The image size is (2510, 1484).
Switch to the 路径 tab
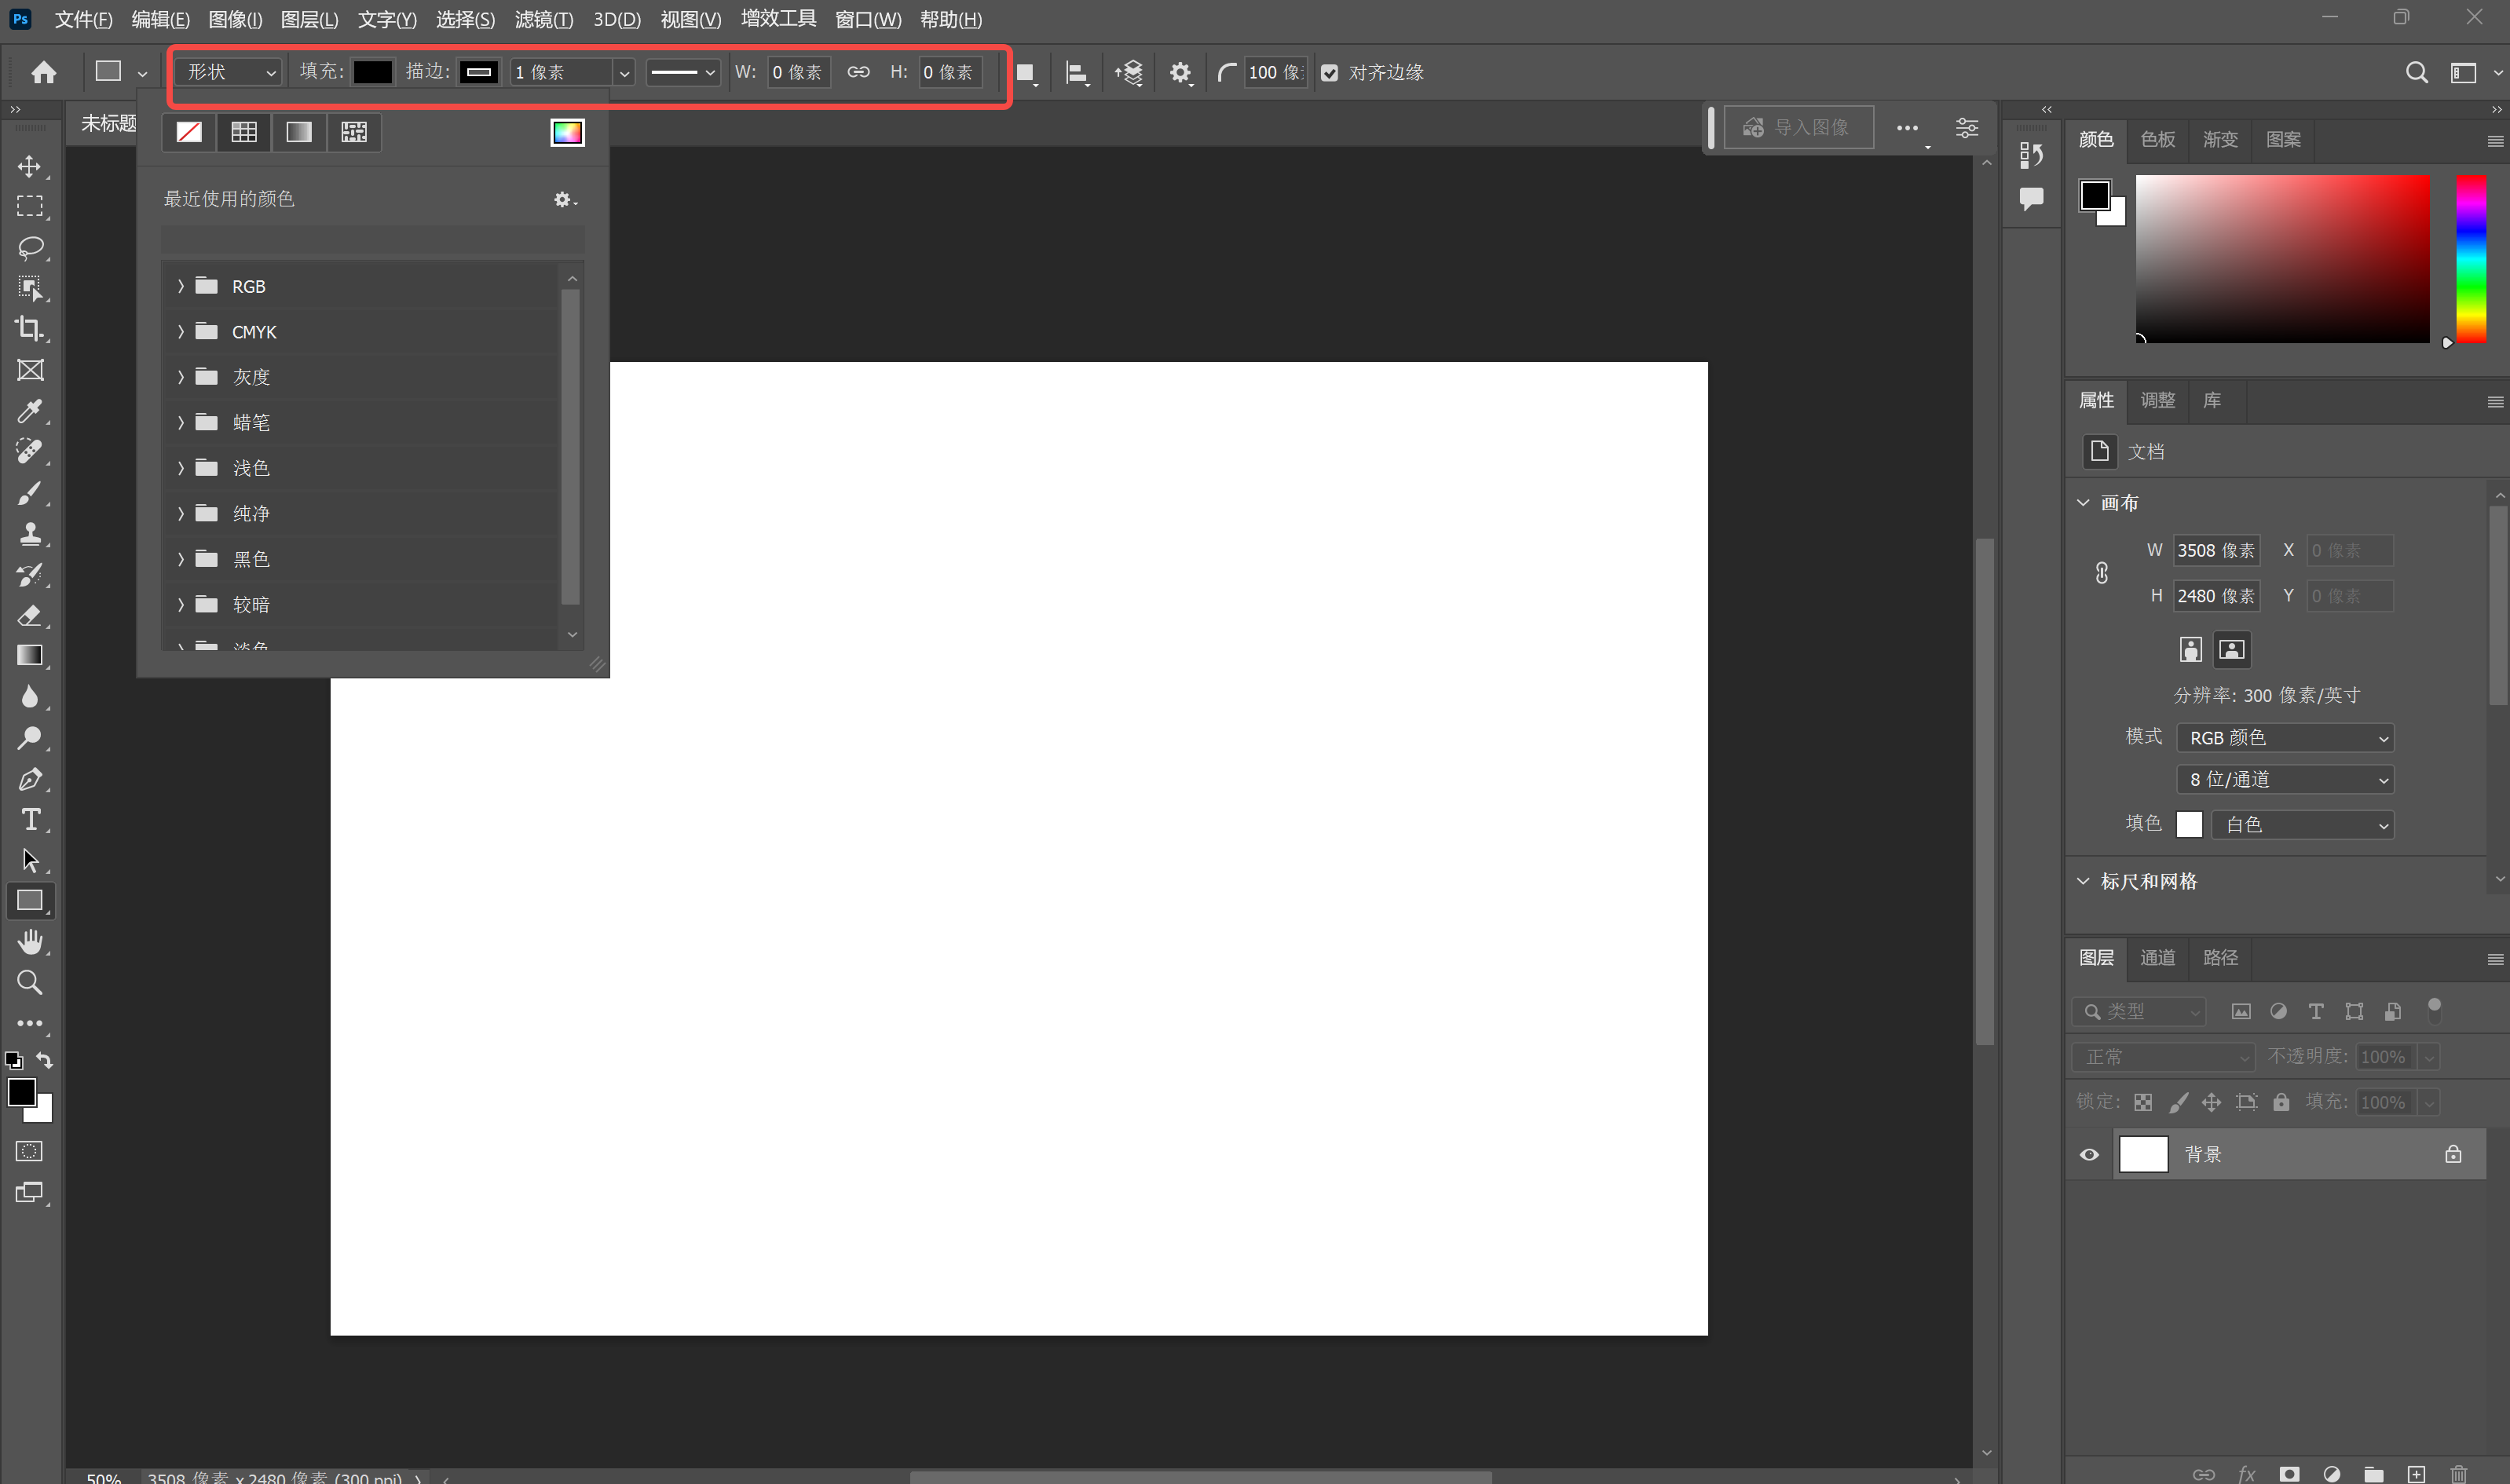2220,957
